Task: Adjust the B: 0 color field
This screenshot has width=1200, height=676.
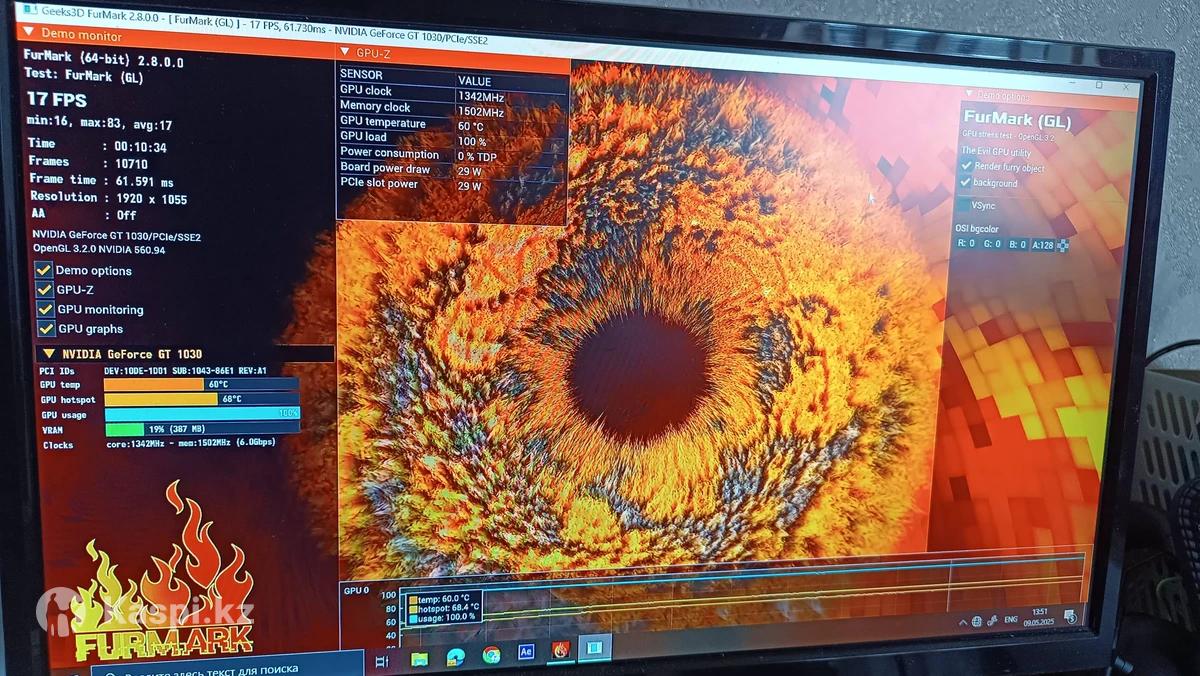Action: coord(1016,245)
